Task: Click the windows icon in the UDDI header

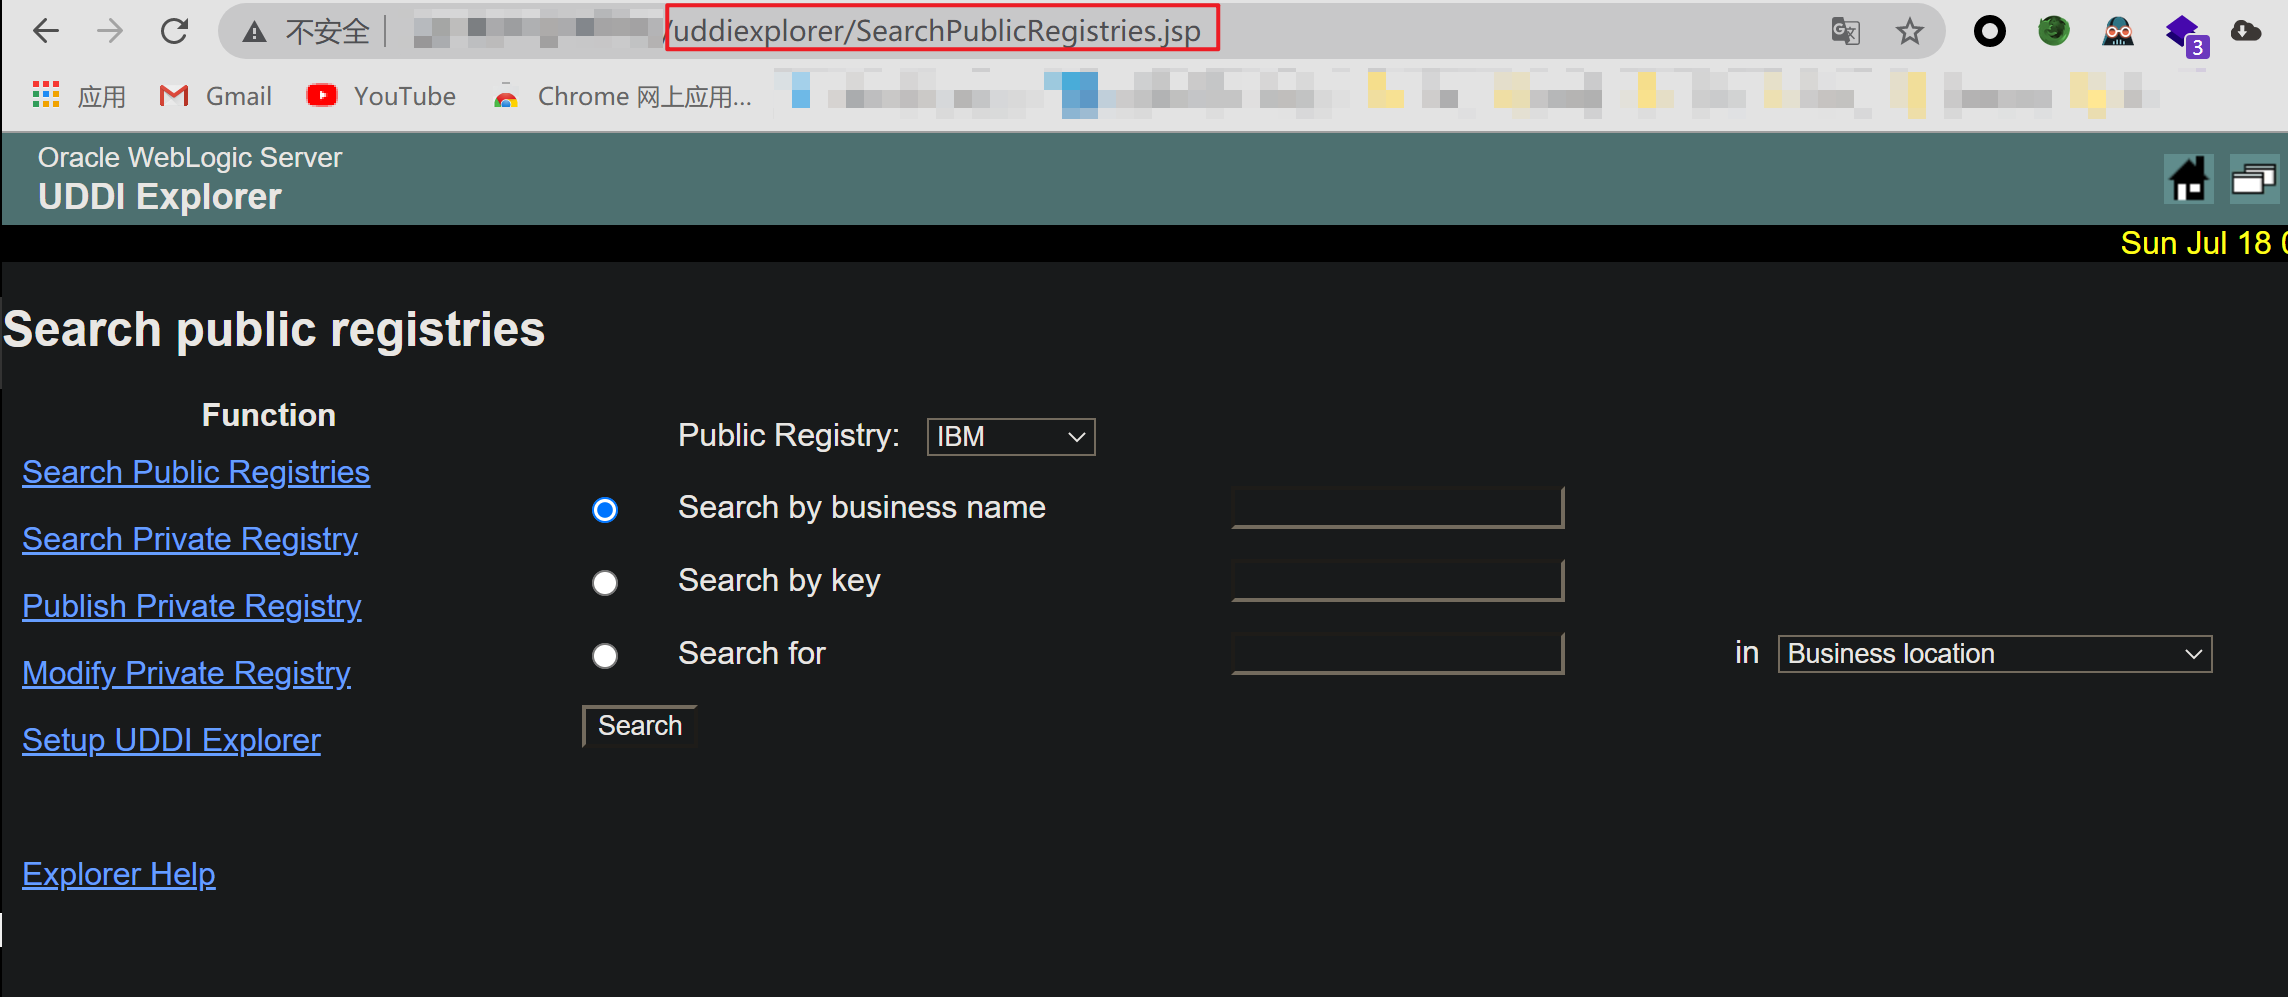Action: tap(2254, 179)
